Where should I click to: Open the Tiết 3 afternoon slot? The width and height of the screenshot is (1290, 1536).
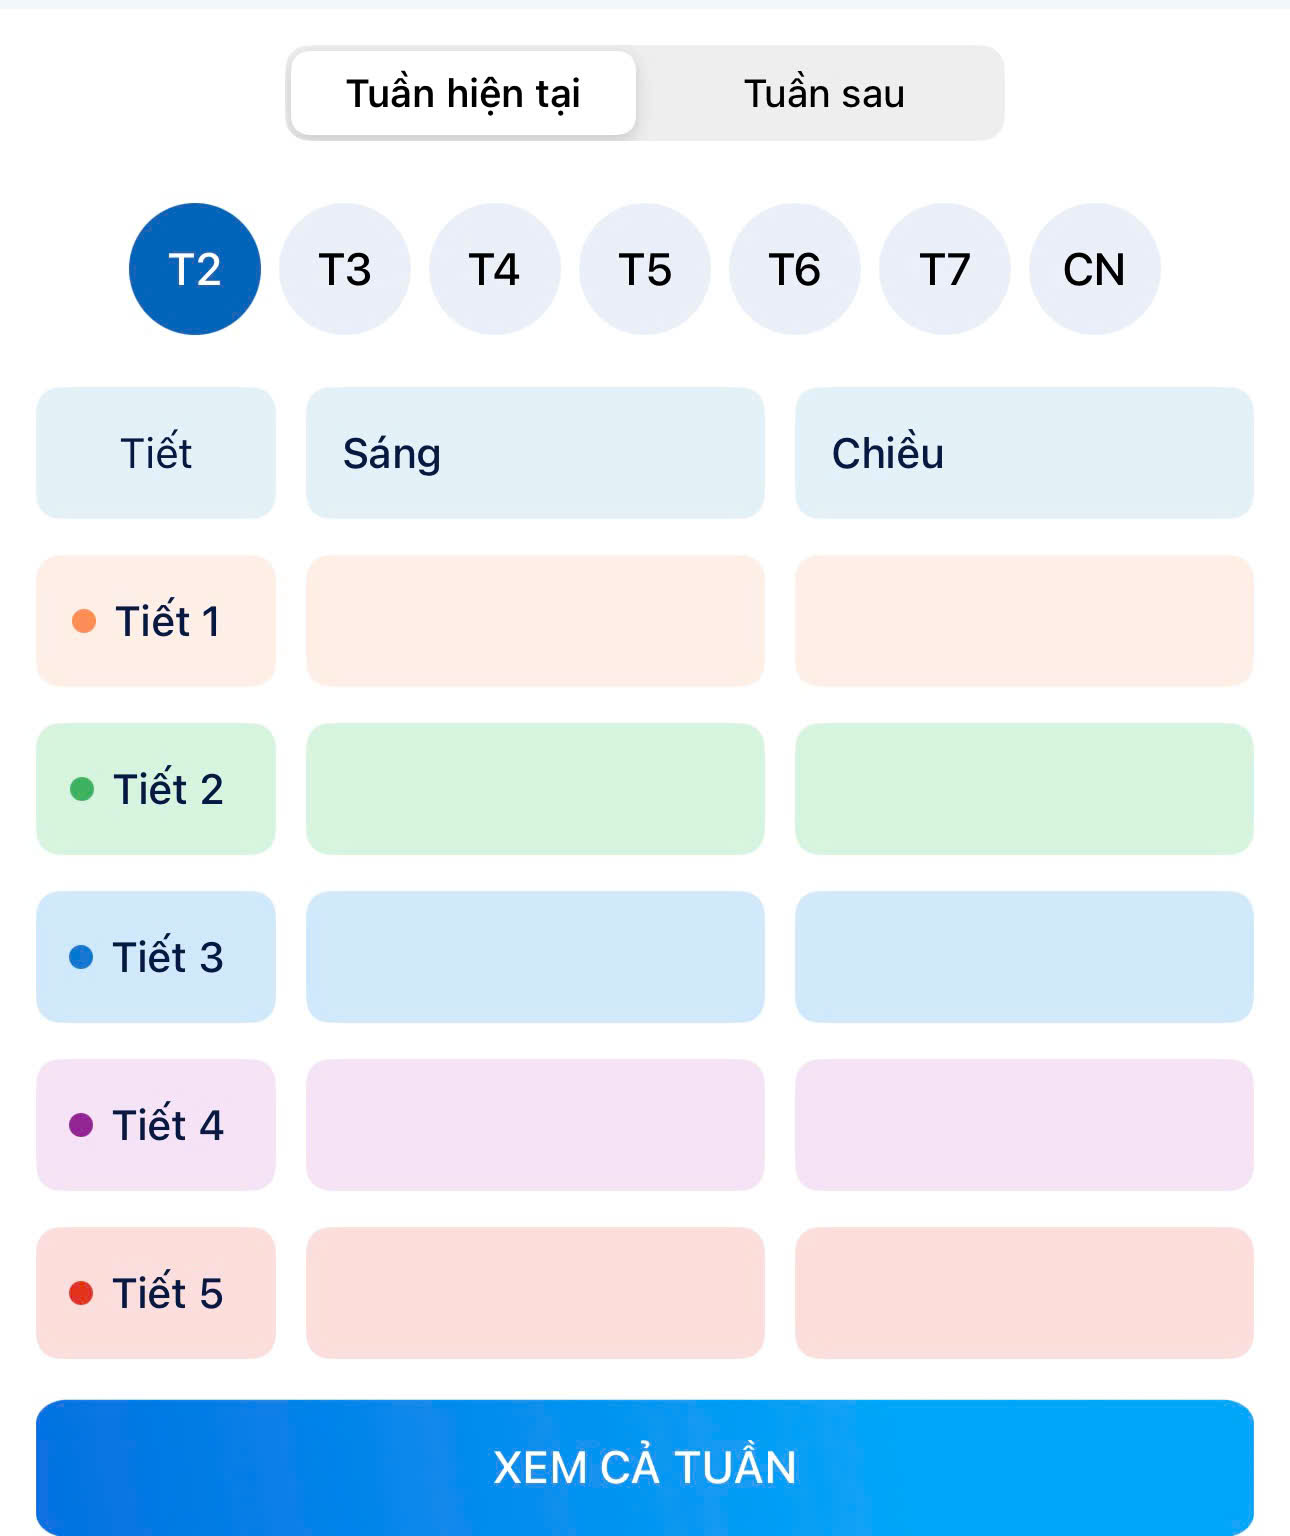point(1024,957)
